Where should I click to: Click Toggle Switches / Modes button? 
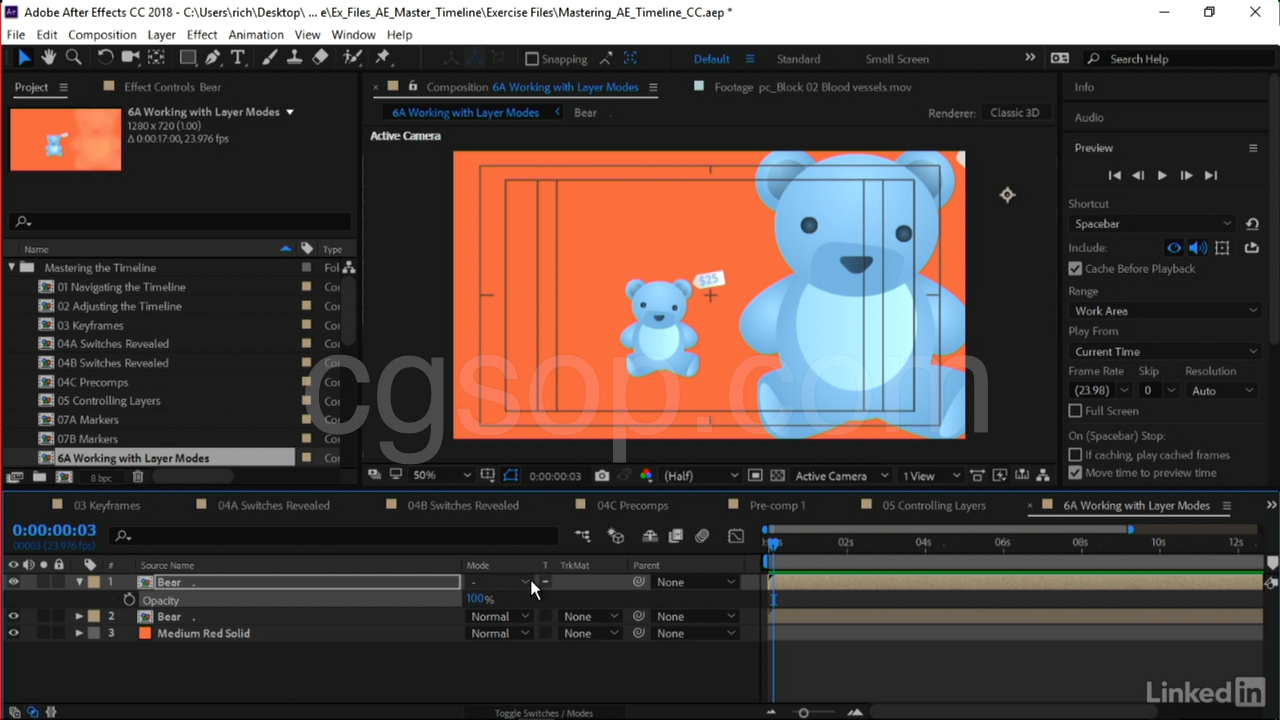(x=543, y=713)
